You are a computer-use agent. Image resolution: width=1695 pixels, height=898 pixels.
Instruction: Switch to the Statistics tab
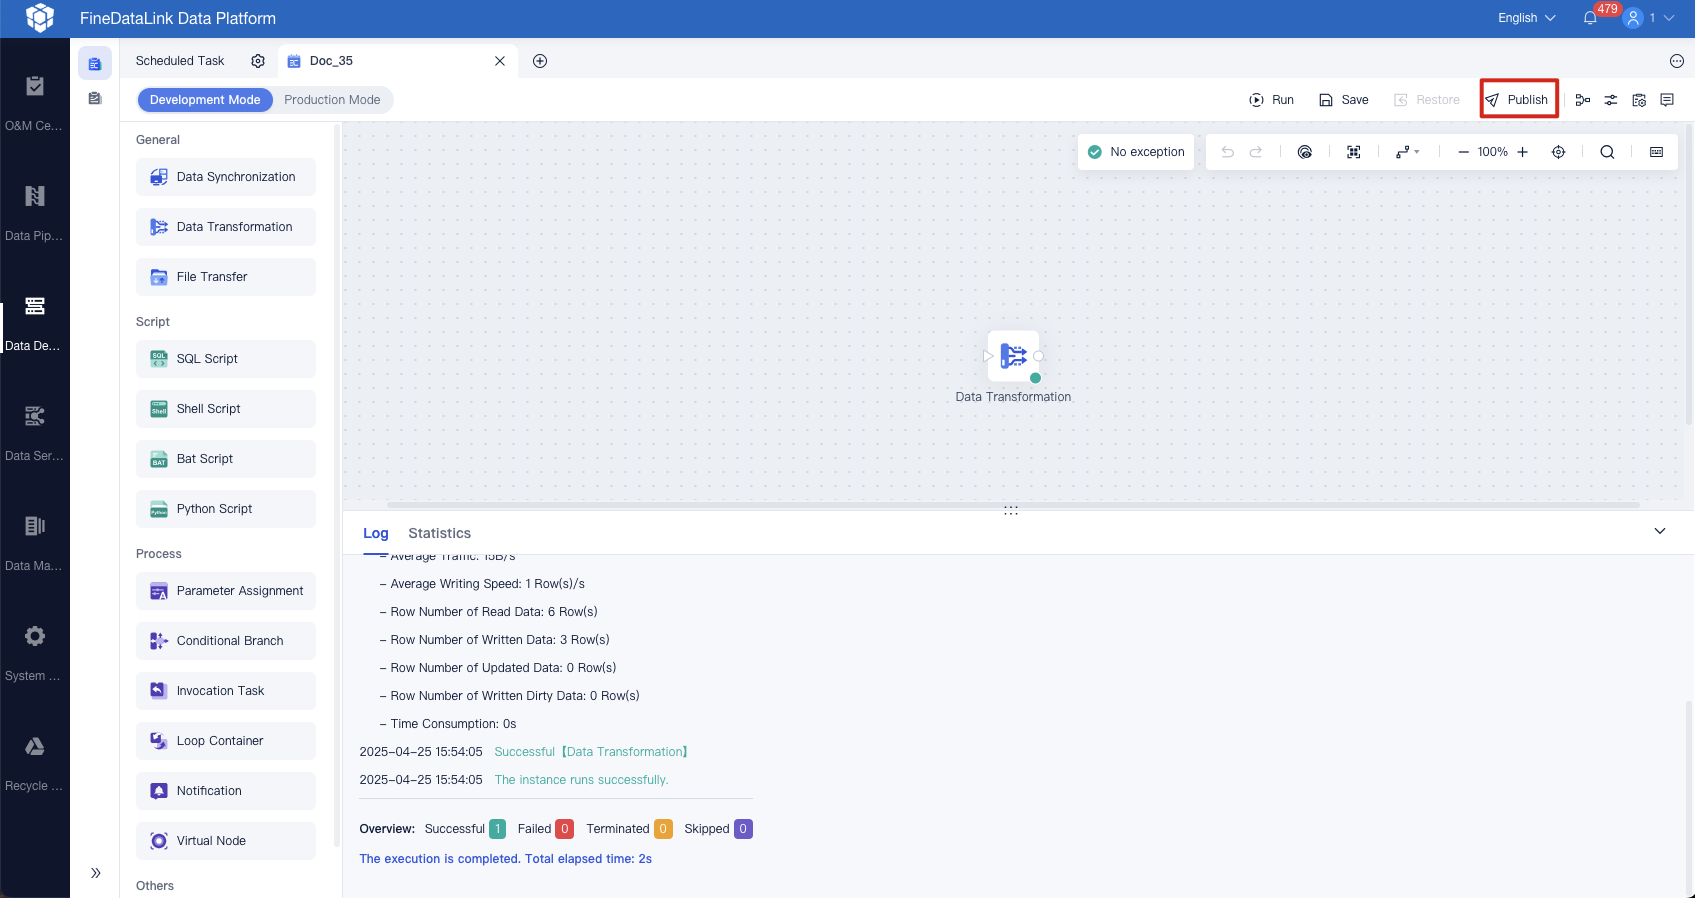[439, 533]
